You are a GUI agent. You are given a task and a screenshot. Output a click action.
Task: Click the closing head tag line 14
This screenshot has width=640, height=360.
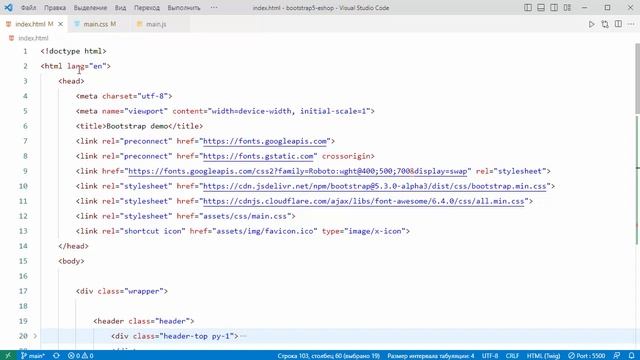73,246
